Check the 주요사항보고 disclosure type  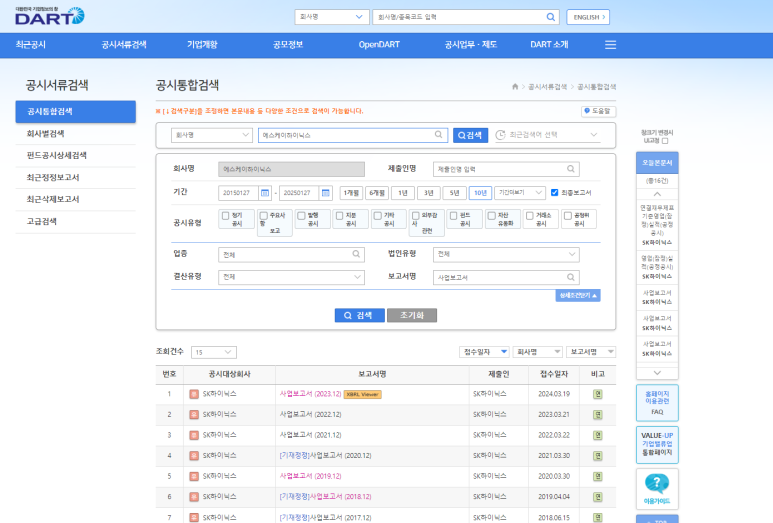click(264, 216)
